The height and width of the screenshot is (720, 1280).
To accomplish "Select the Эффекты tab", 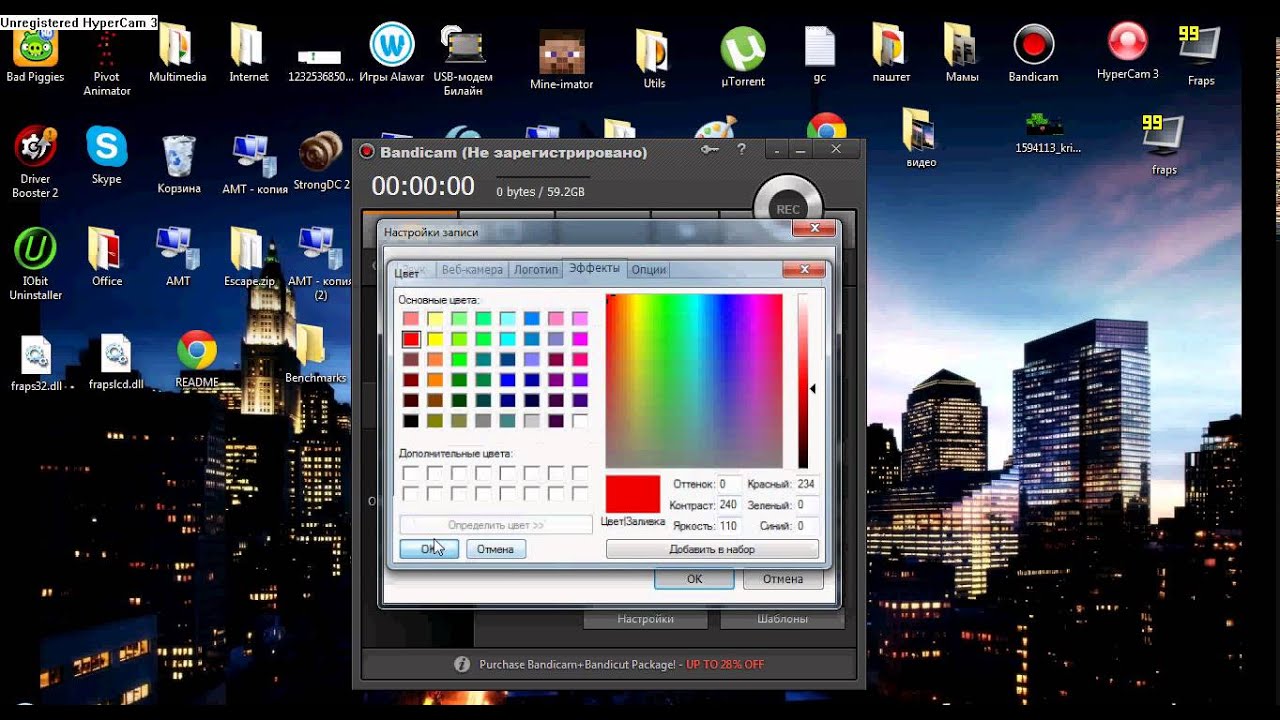I will 594,268.
